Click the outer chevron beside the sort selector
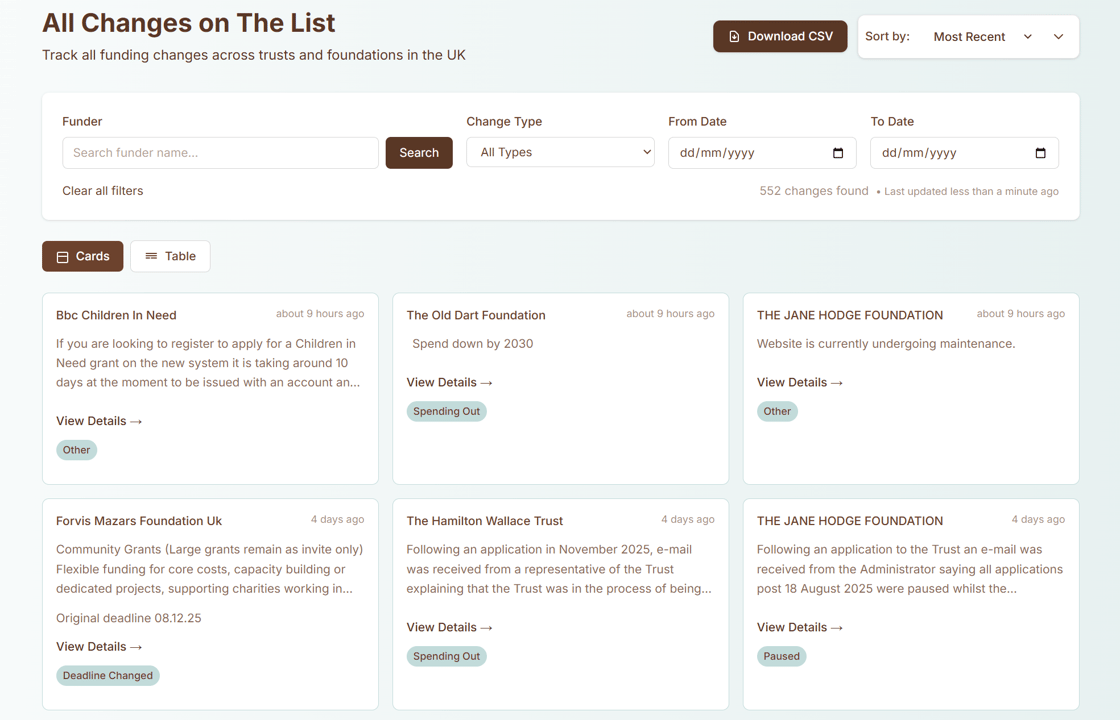Screen dimensions: 1120x720 [1059, 36]
